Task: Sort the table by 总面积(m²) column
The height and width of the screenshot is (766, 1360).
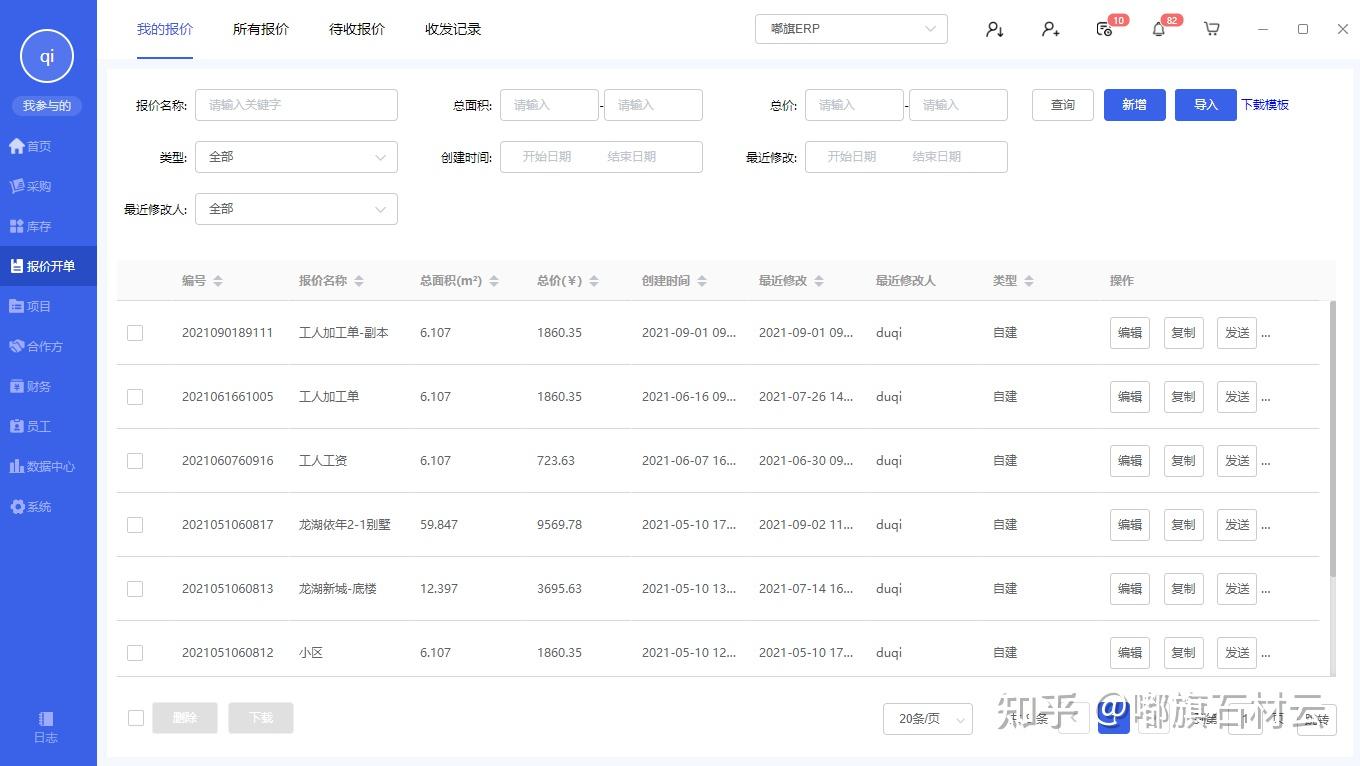Action: tap(494, 281)
